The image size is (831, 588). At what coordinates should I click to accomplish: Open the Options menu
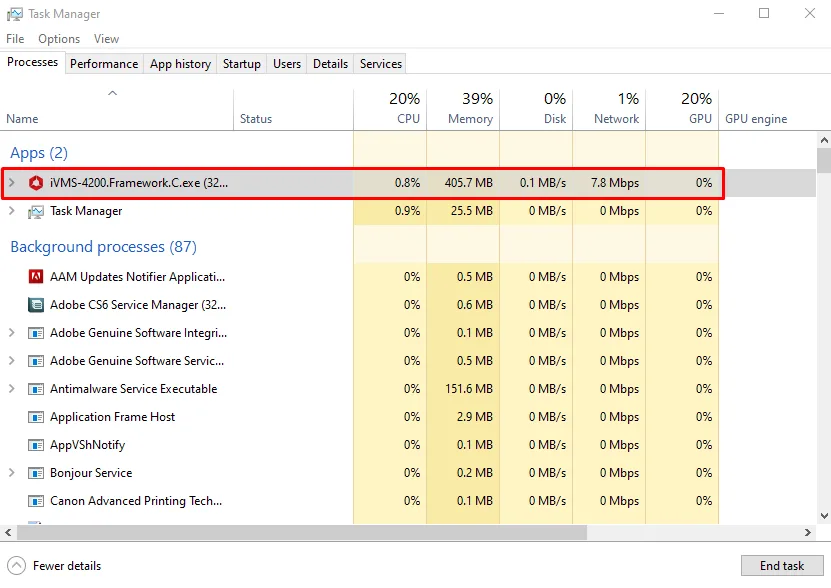pos(59,39)
